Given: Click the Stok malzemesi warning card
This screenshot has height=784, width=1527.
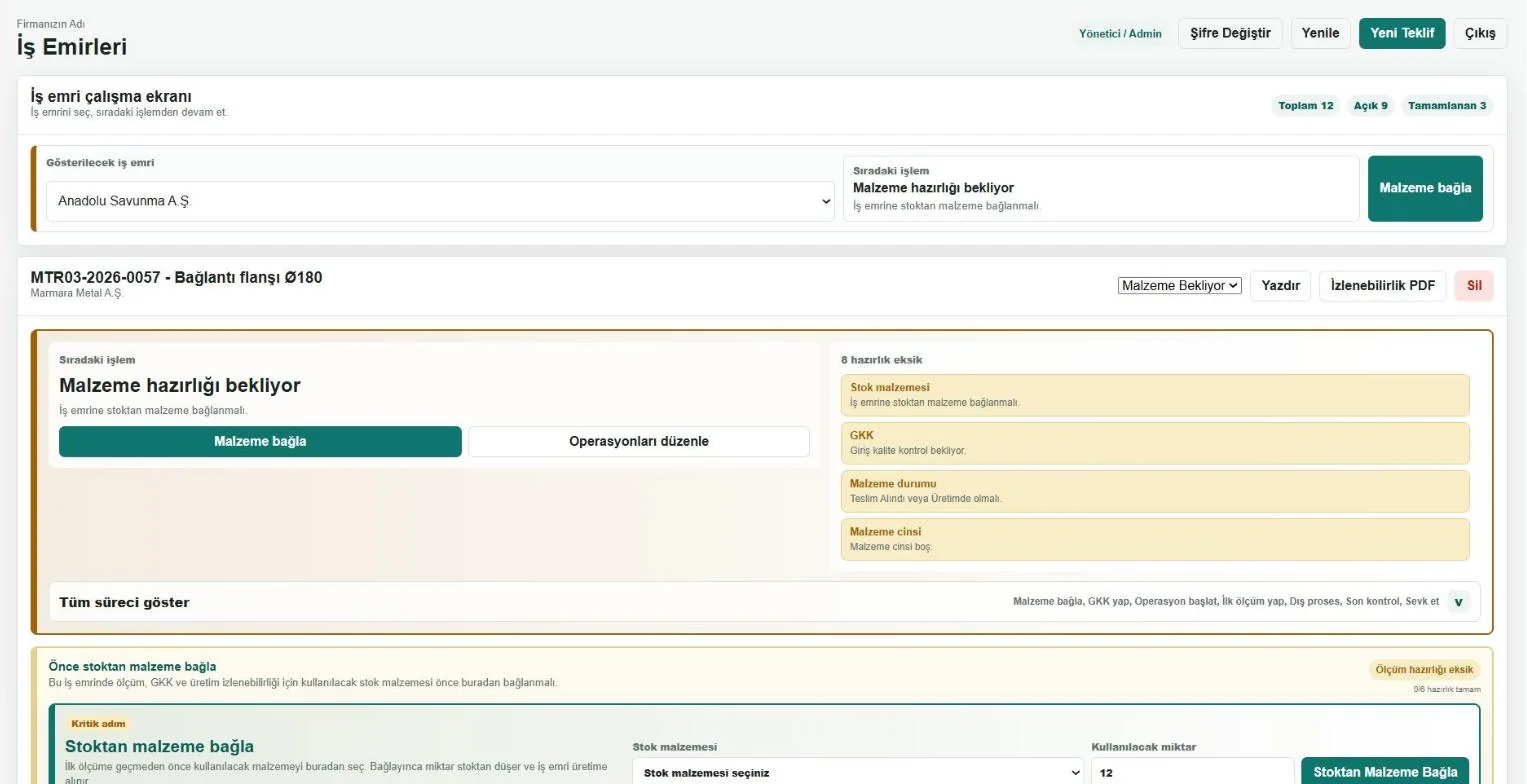Looking at the screenshot, I should [1155, 395].
